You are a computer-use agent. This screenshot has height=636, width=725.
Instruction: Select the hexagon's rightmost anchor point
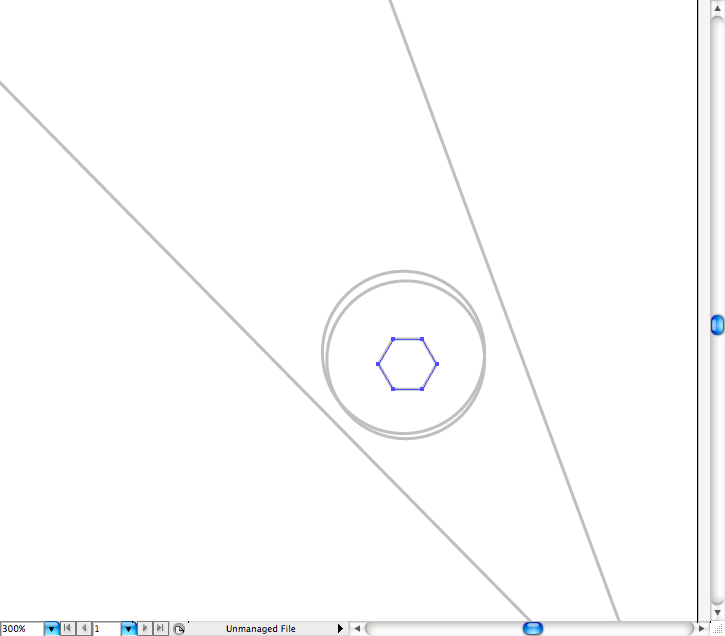(x=437, y=364)
